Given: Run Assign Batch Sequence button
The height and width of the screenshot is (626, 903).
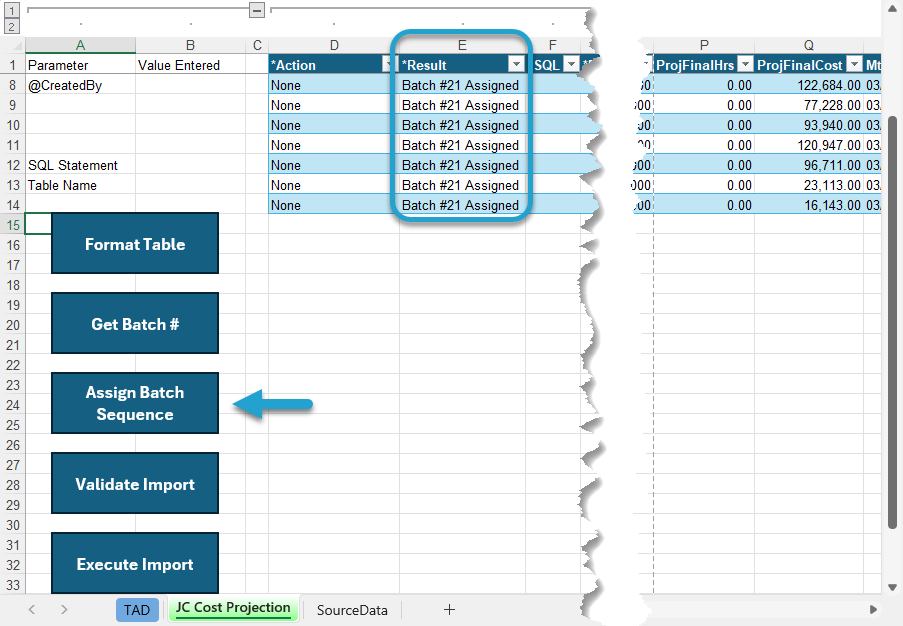Looking at the screenshot, I should click(x=135, y=403).
